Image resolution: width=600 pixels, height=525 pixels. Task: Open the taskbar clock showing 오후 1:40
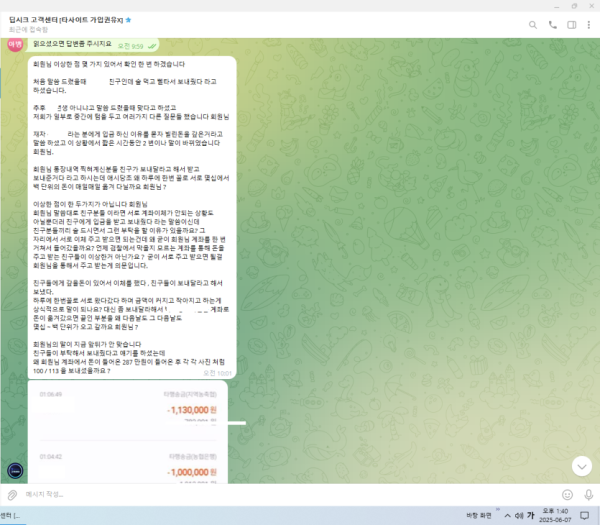click(555, 515)
